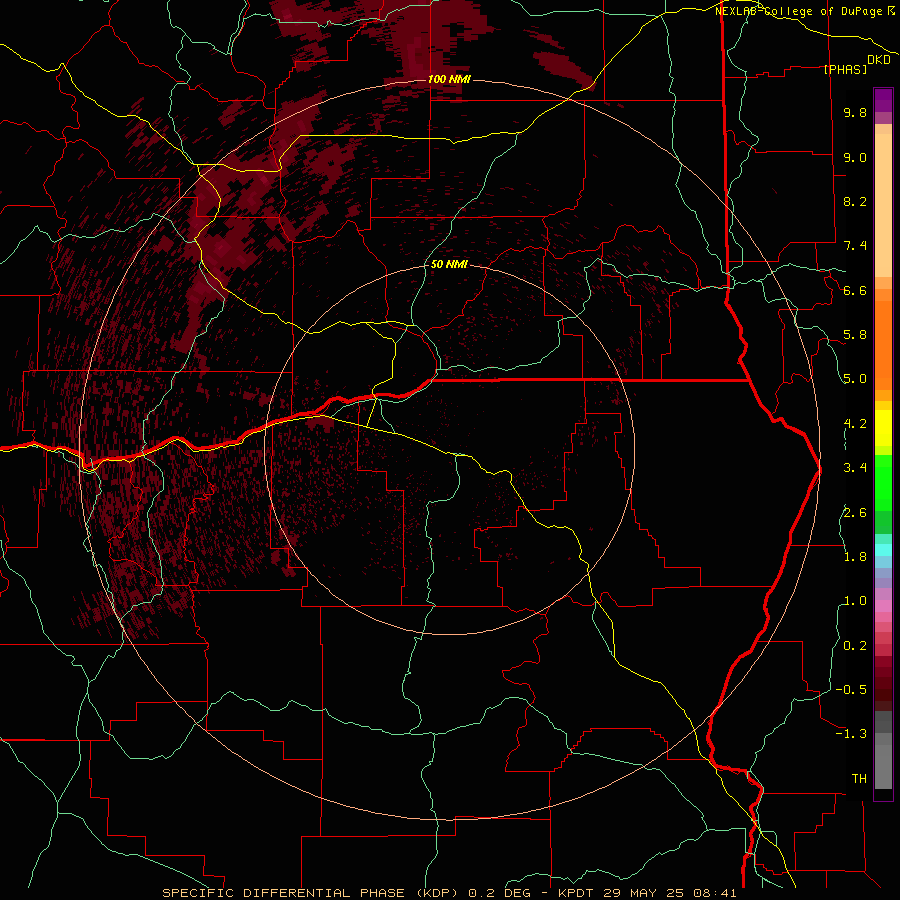Image resolution: width=900 pixels, height=900 pixels.
Task: Click the 9.0 scale label
Action: point(855,157)
